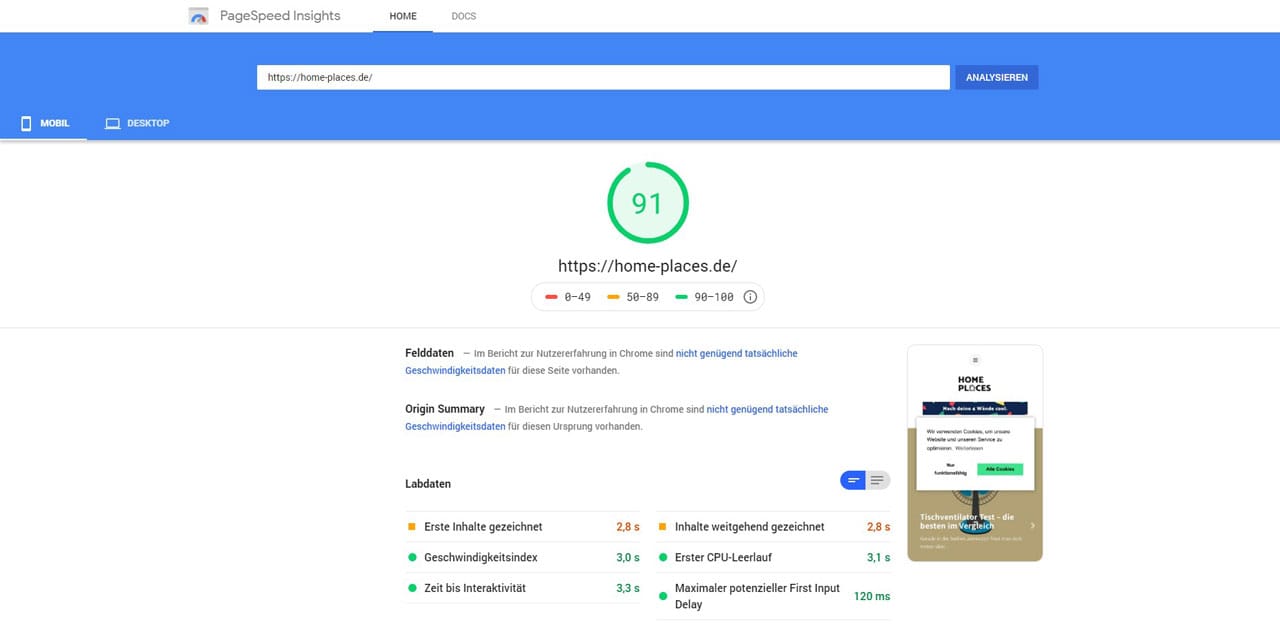Click the Felddaten heading
1280x638 pixels.
pyautogui.click(x=430, y=353)
